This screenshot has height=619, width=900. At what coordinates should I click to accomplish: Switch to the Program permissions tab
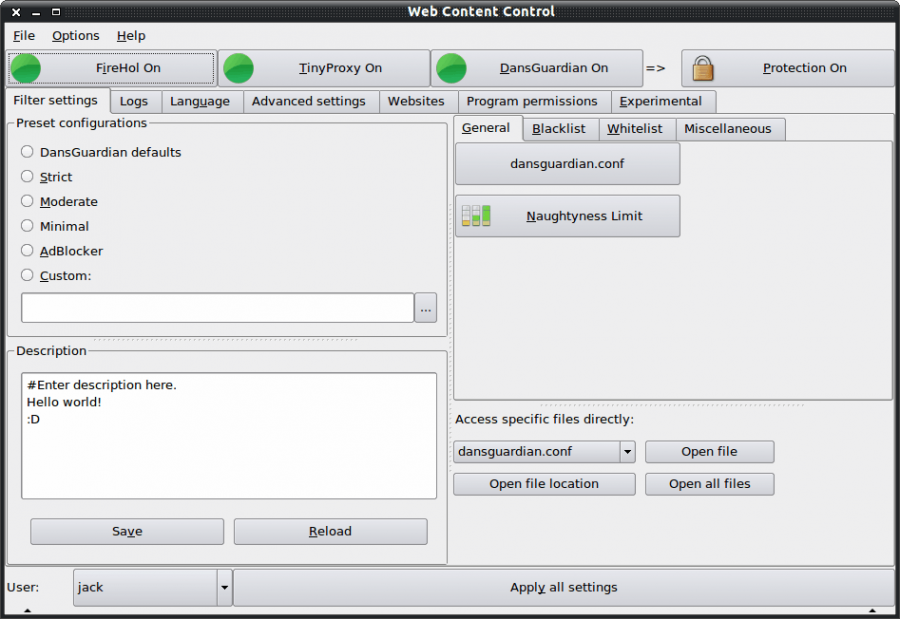[x=531, y=101]
